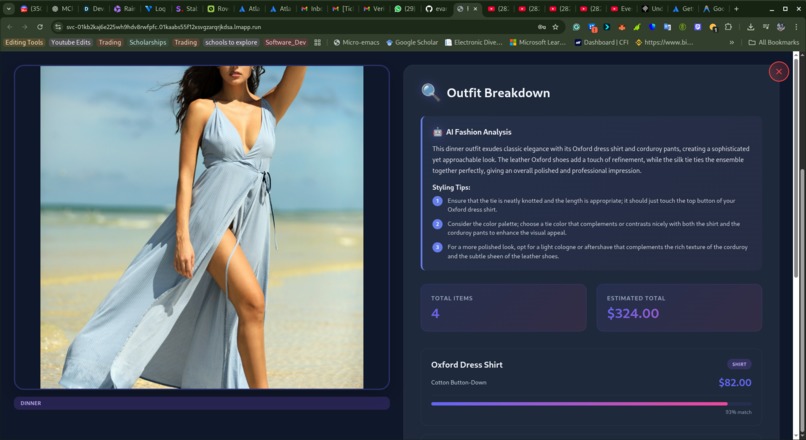Click the teal circular extension icon

point(576,27)
